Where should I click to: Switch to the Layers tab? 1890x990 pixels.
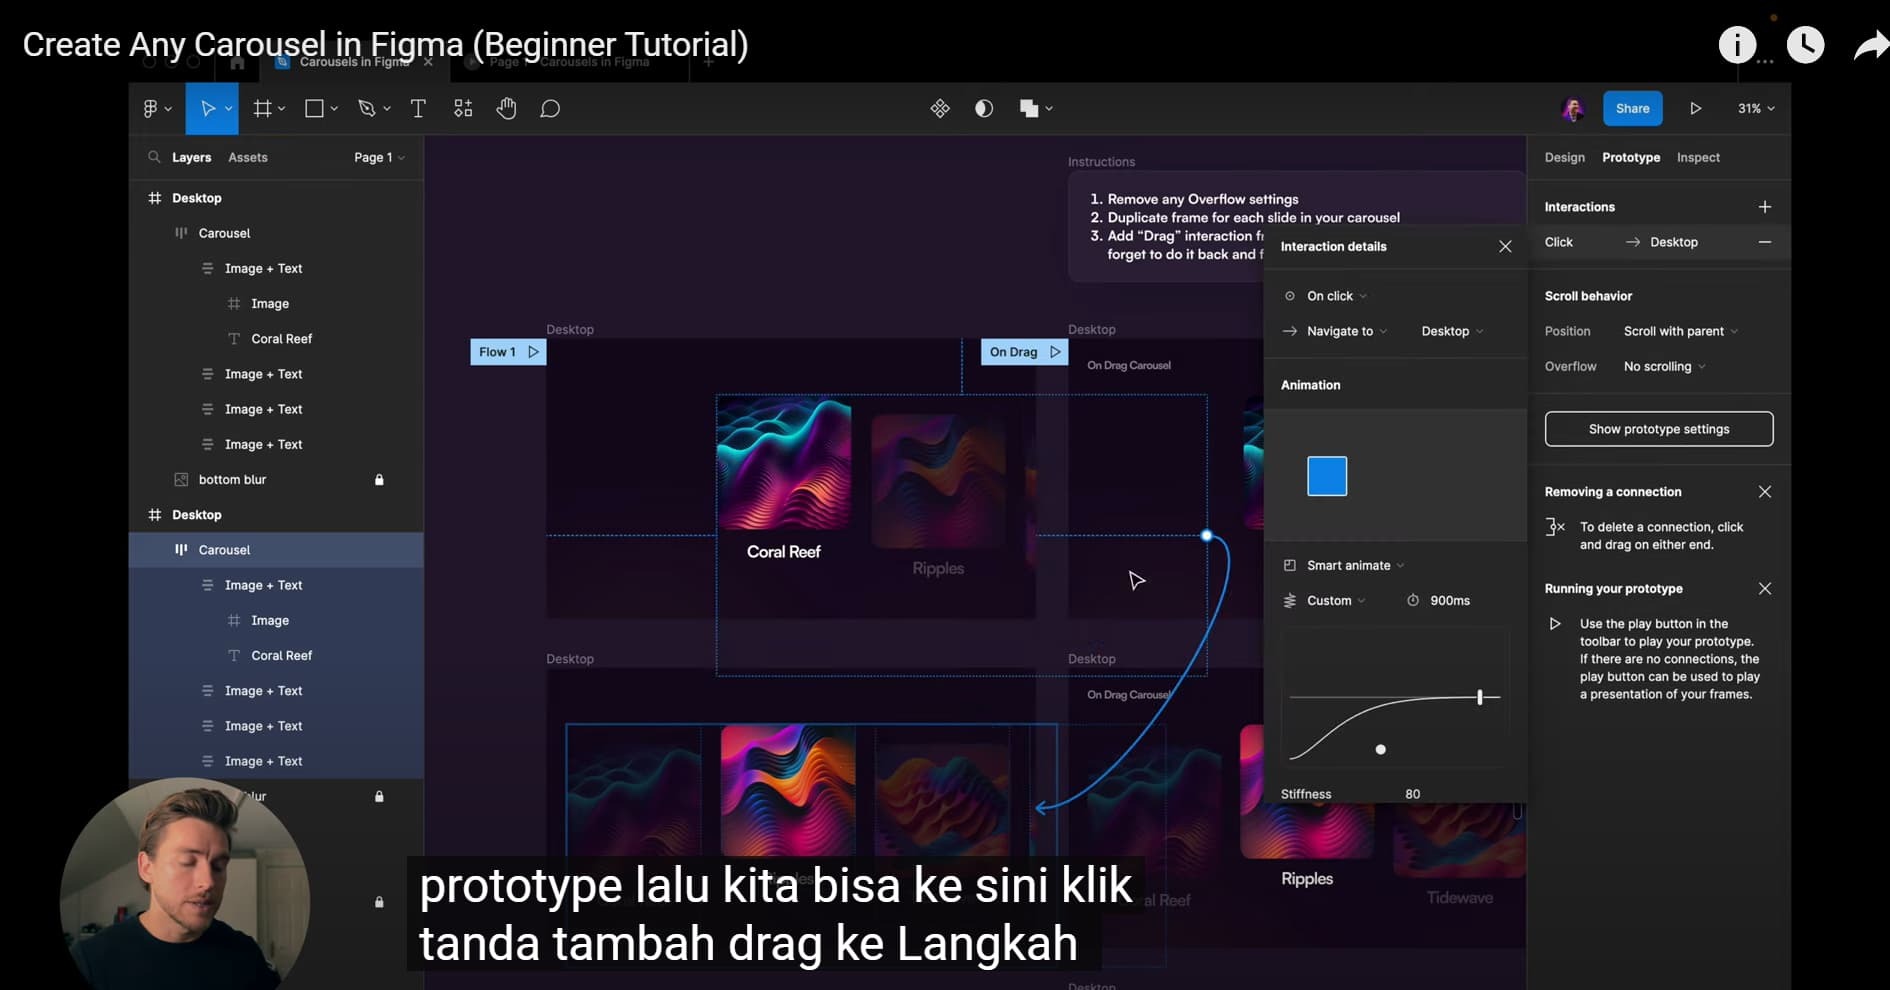click(191, 157)
